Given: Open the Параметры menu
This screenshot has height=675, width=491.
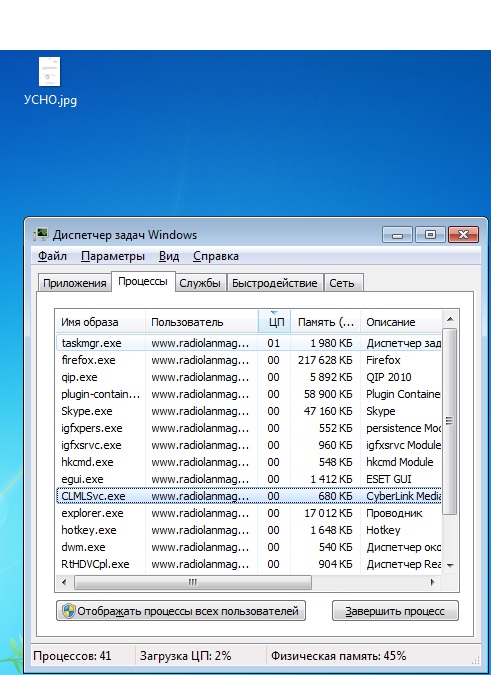Looking at the screenshot, I should coord(113,256).
